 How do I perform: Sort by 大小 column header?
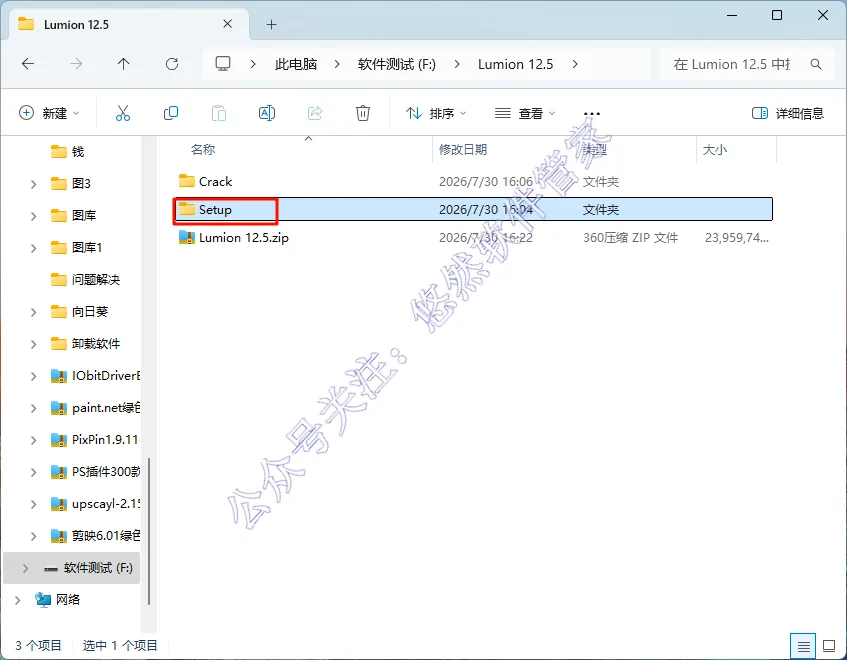pos(715,149)
